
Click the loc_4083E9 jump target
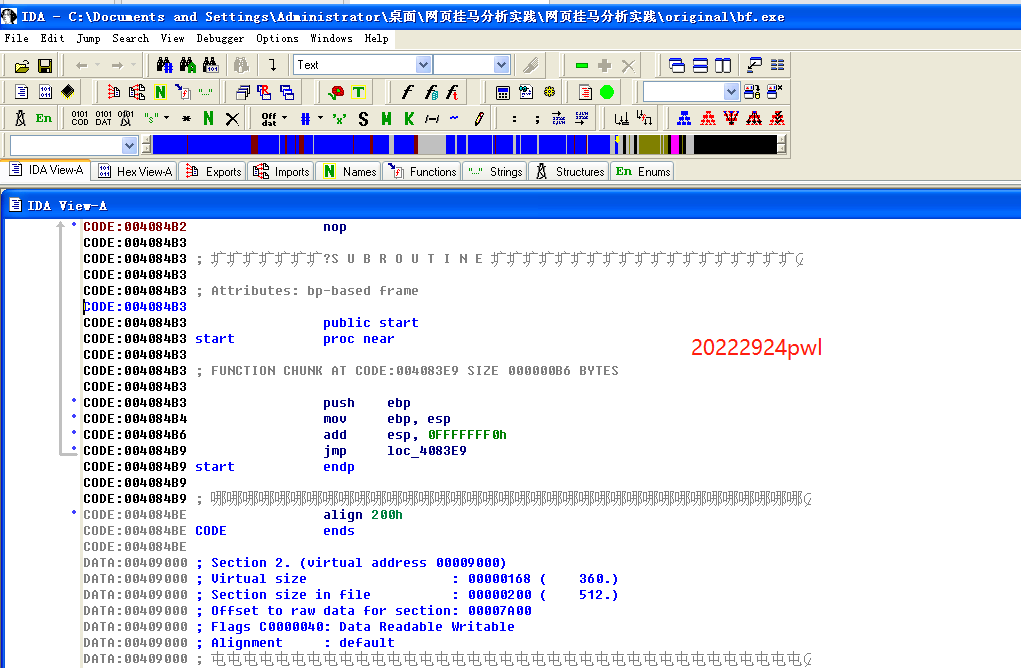tap(426, 451)
